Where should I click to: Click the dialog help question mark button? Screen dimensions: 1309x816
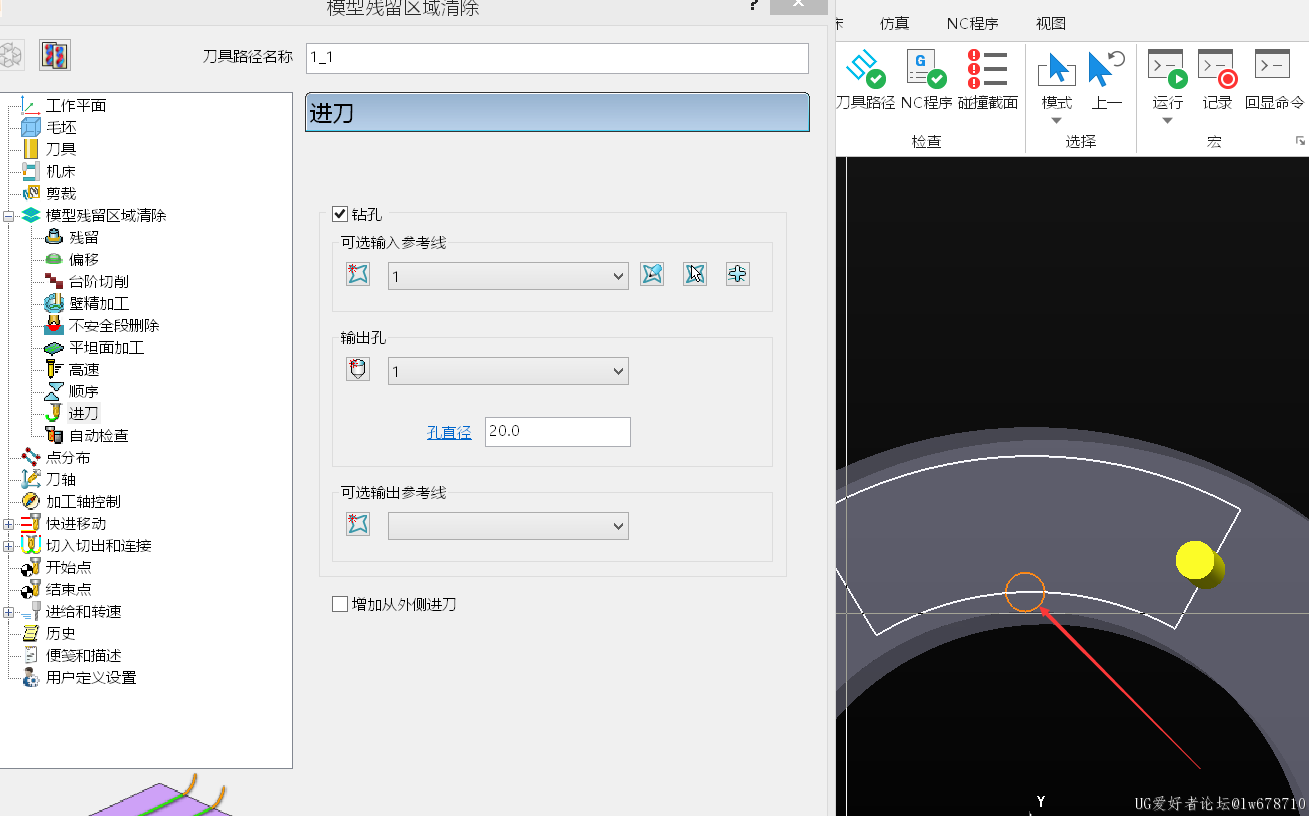pyautogui.click(x=753, y=6)
